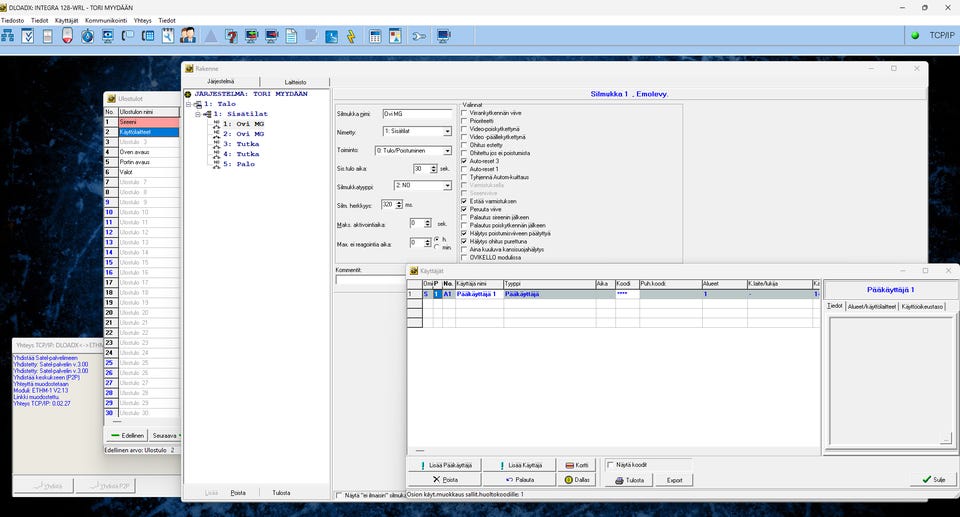Click the network structure toolbar icon

[6, 36]
